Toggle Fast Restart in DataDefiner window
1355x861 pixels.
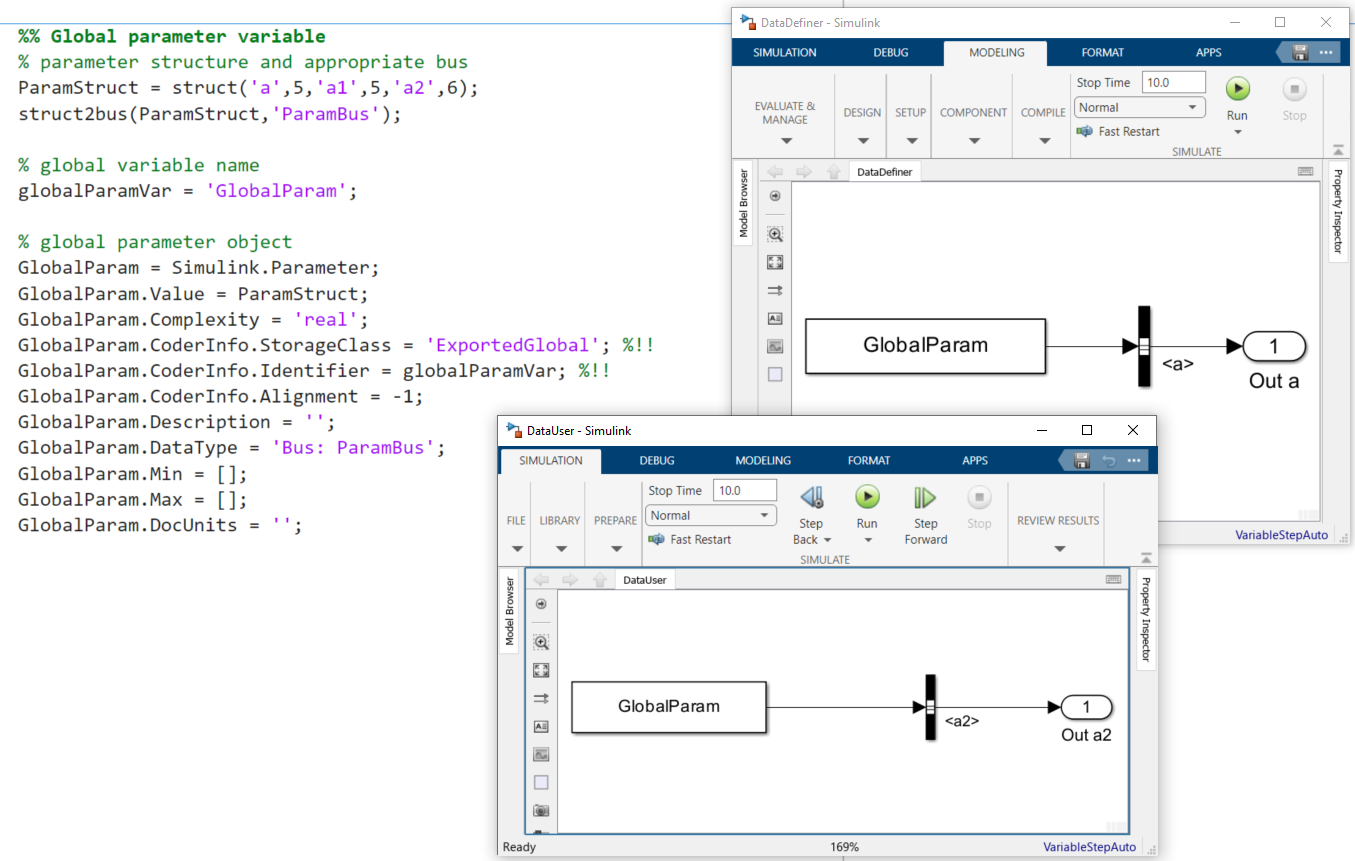pyautogui.click(x=1118, y=131)
